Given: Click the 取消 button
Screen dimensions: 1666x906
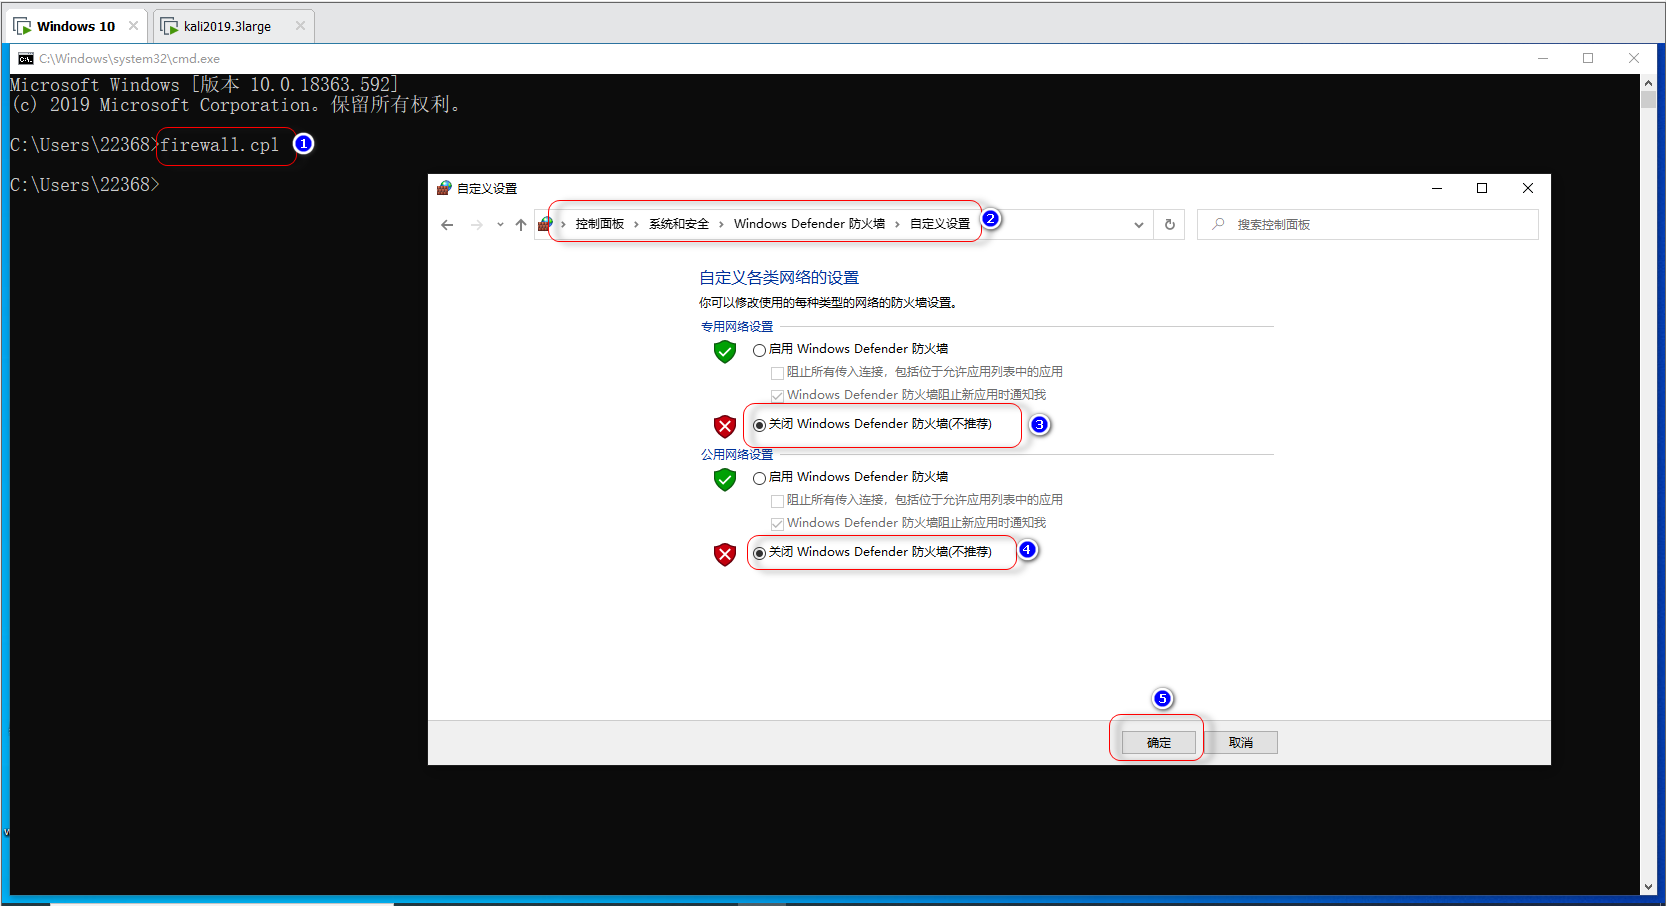Looking at the screenshot, I should tap(1240, 742).
